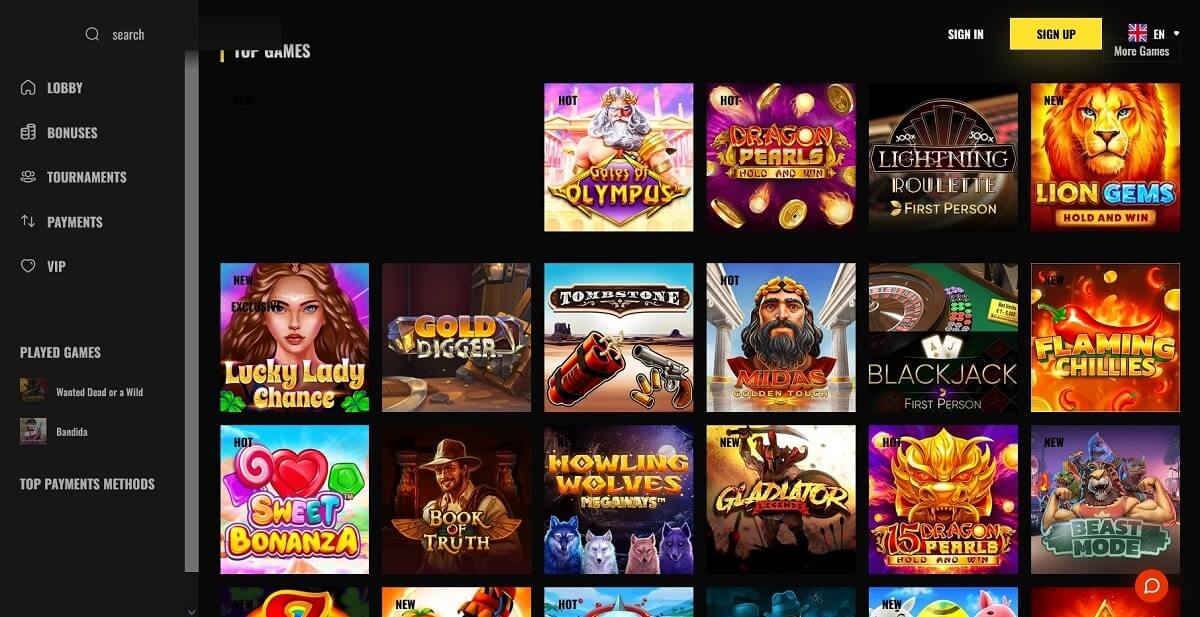Open Tournaments via its people icon
Screen dimensions: 1200x617
[28, 177]
